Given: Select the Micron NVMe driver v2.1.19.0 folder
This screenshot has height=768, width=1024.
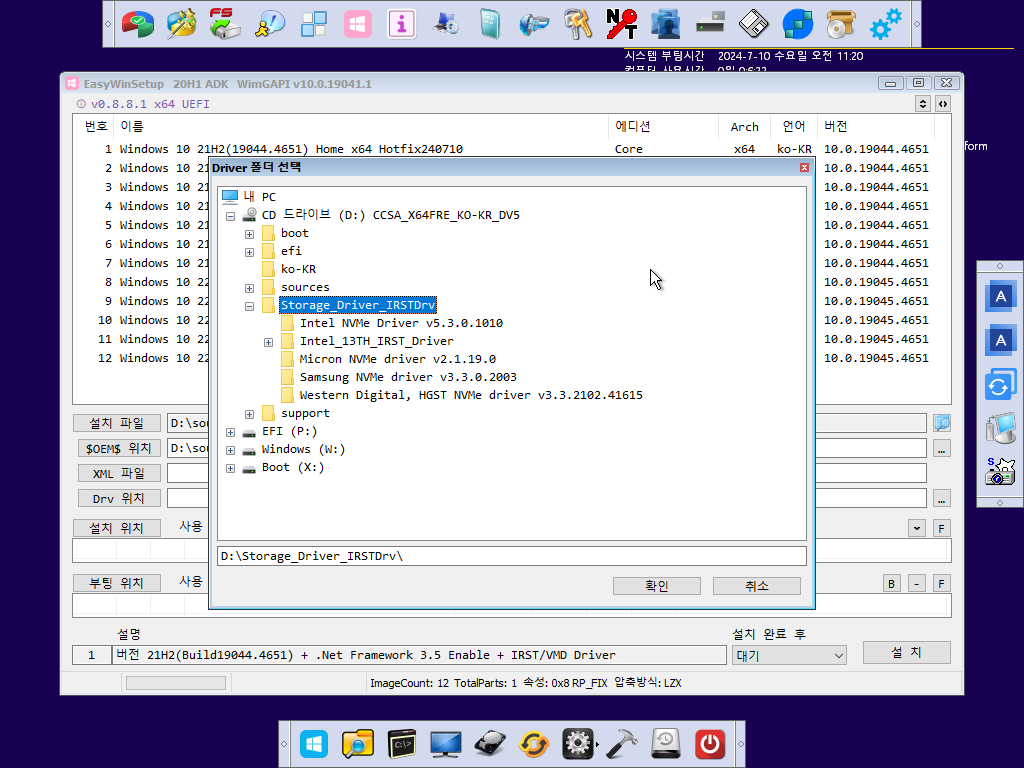Looking at the screenshot, I should pyautogui.click(x=398, y=359).
